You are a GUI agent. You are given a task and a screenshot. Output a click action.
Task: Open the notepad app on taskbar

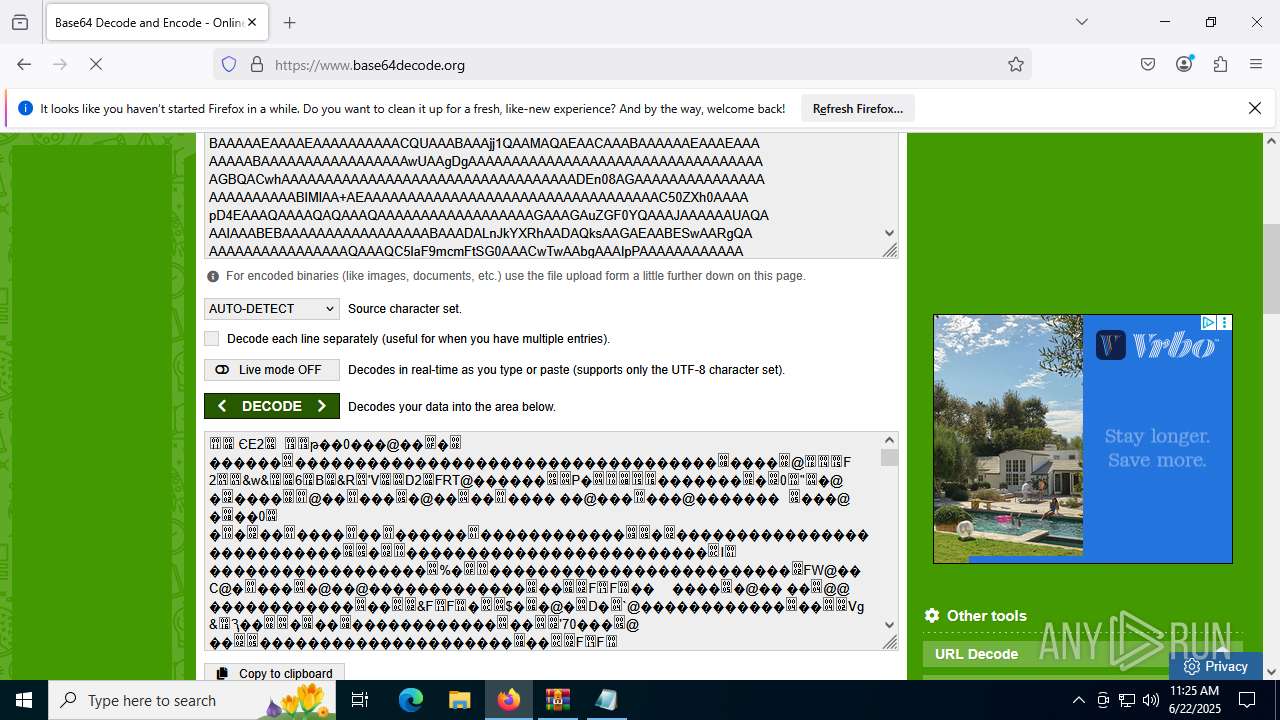606,700
